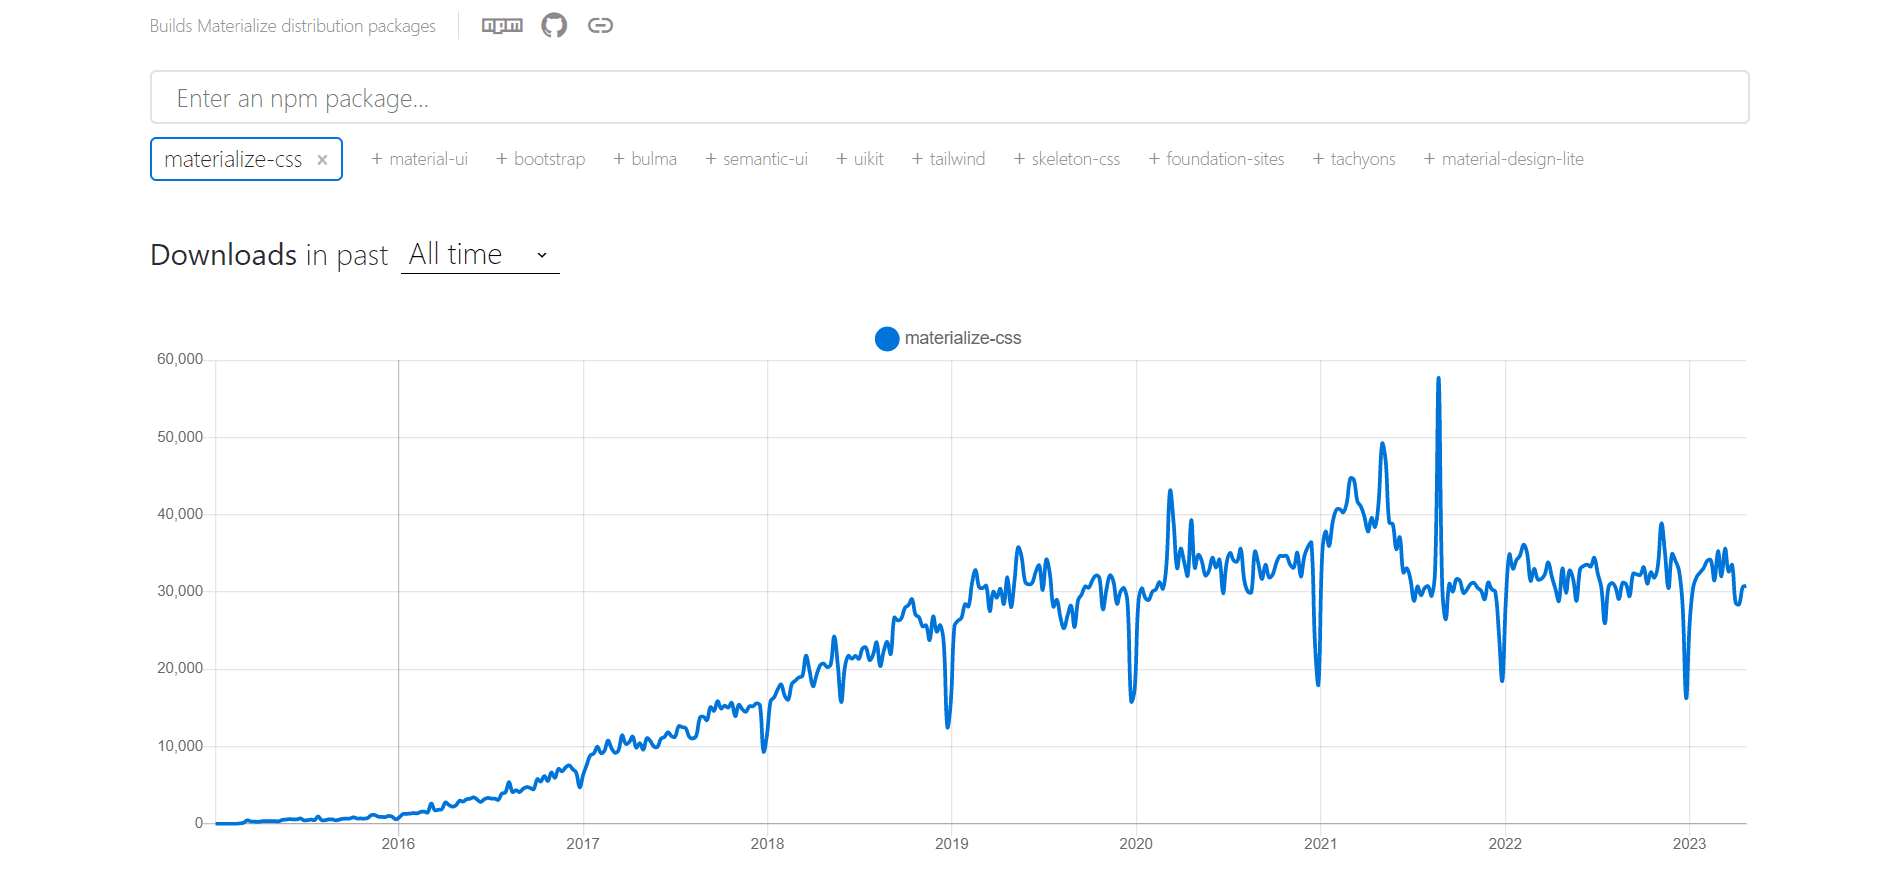The image size is (1894, 871).
Task: Click the plus icon beside bootstrap
Action: pos(501,158)
